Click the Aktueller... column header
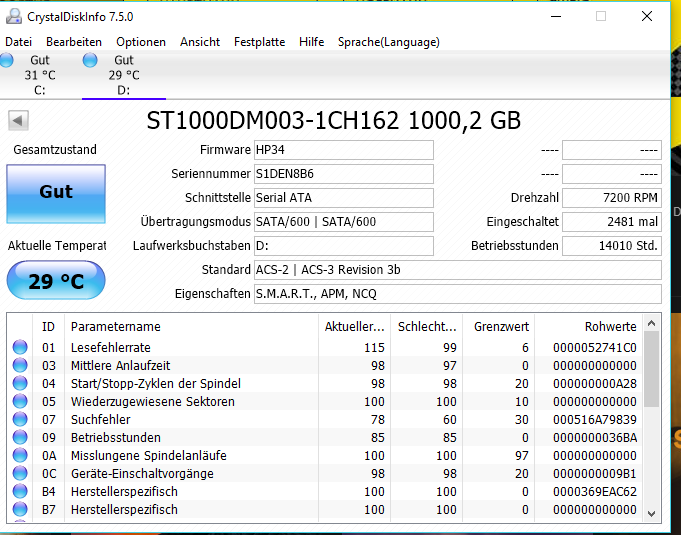The height and width of the screenshot is (535, 681). (x=354, y=327)
